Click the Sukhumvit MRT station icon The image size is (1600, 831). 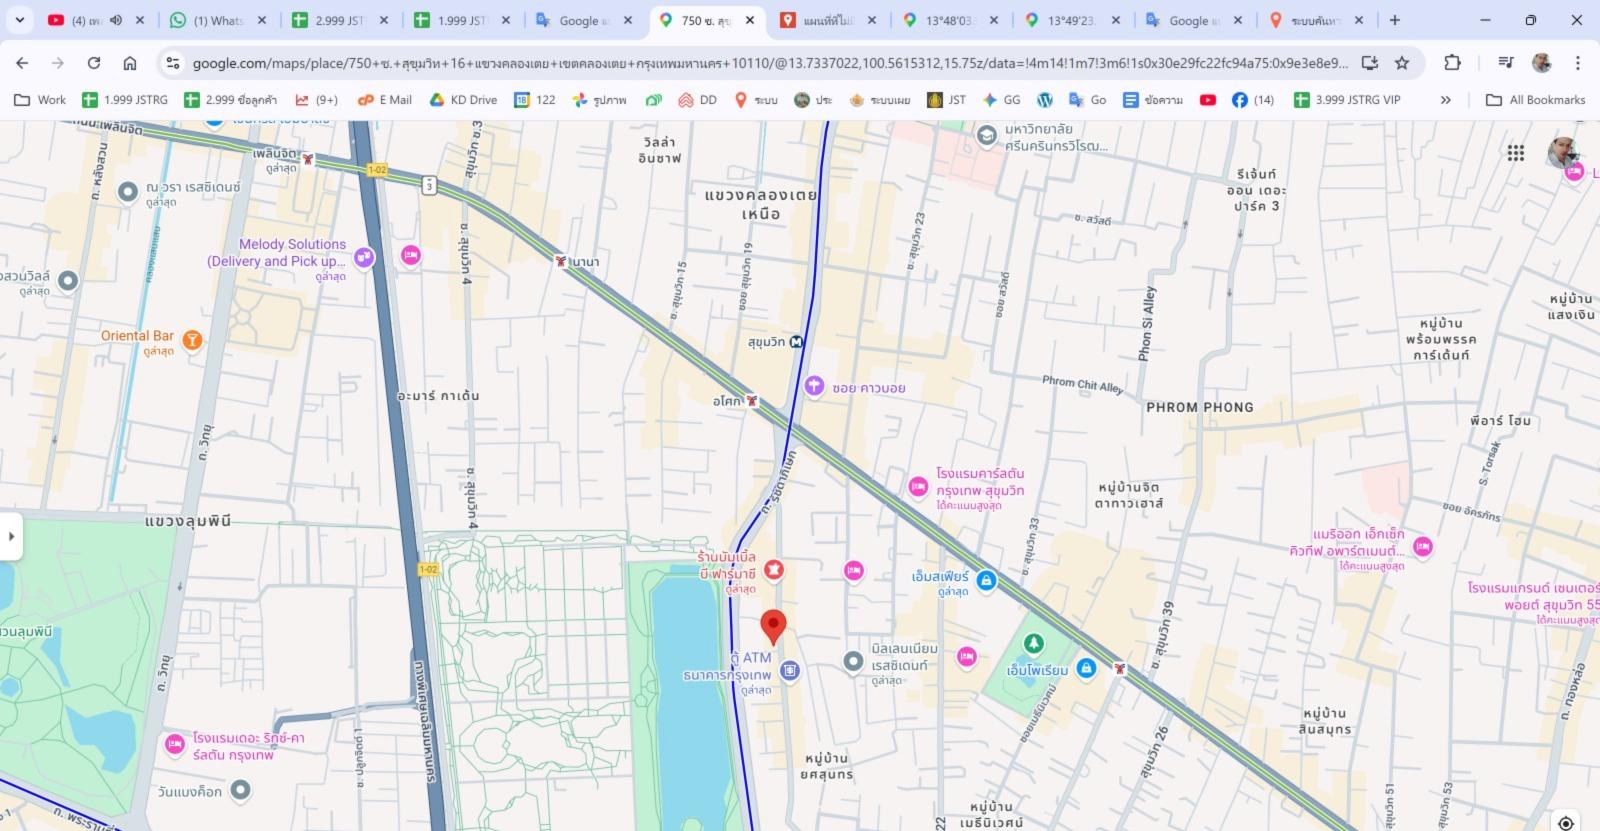point(796,342)
